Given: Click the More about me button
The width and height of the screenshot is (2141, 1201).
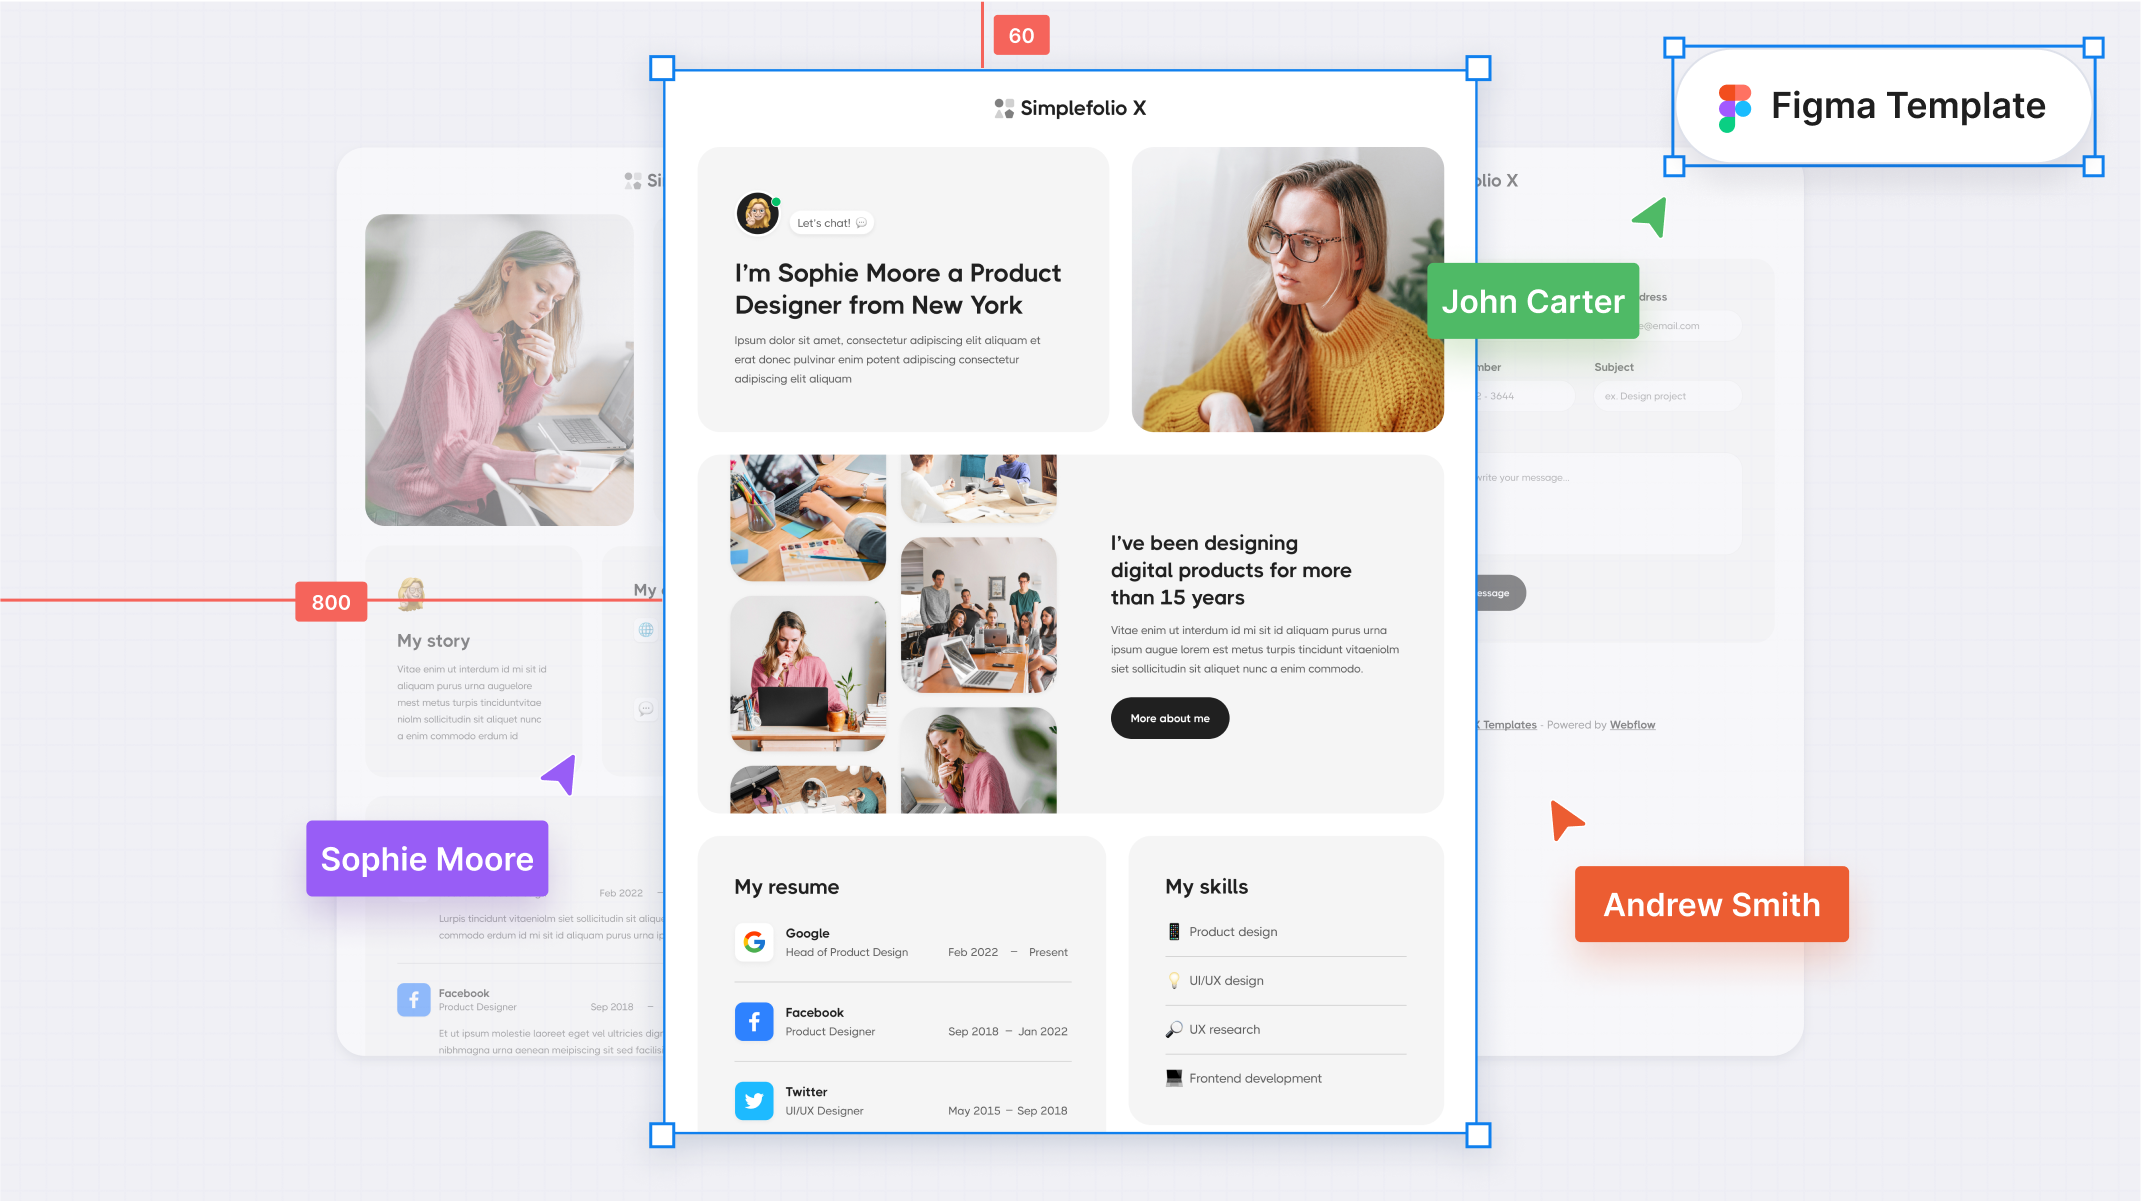Looking at the screenshot, I should 1170,719.
